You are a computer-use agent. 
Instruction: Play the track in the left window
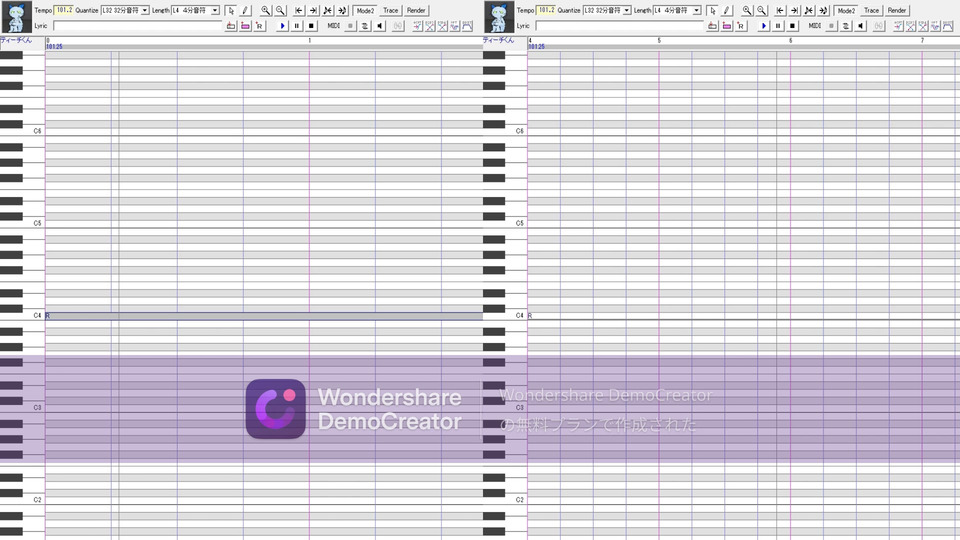[282, 26]
